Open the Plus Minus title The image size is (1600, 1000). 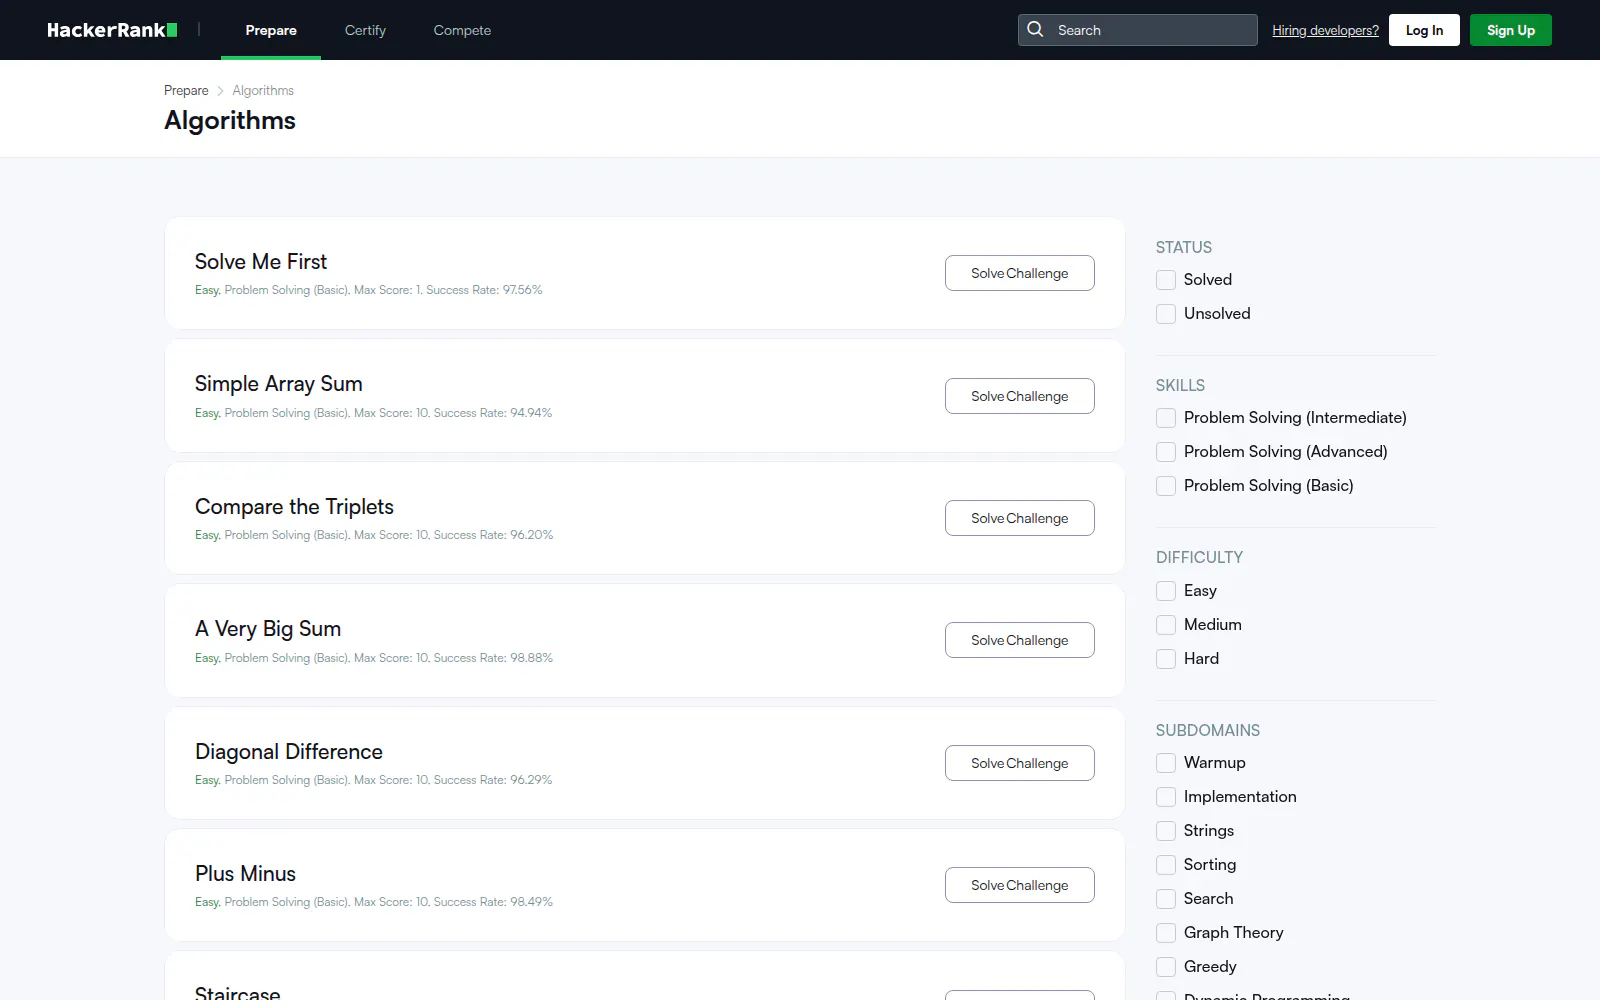pyautogui.click(x=245, y=874)
